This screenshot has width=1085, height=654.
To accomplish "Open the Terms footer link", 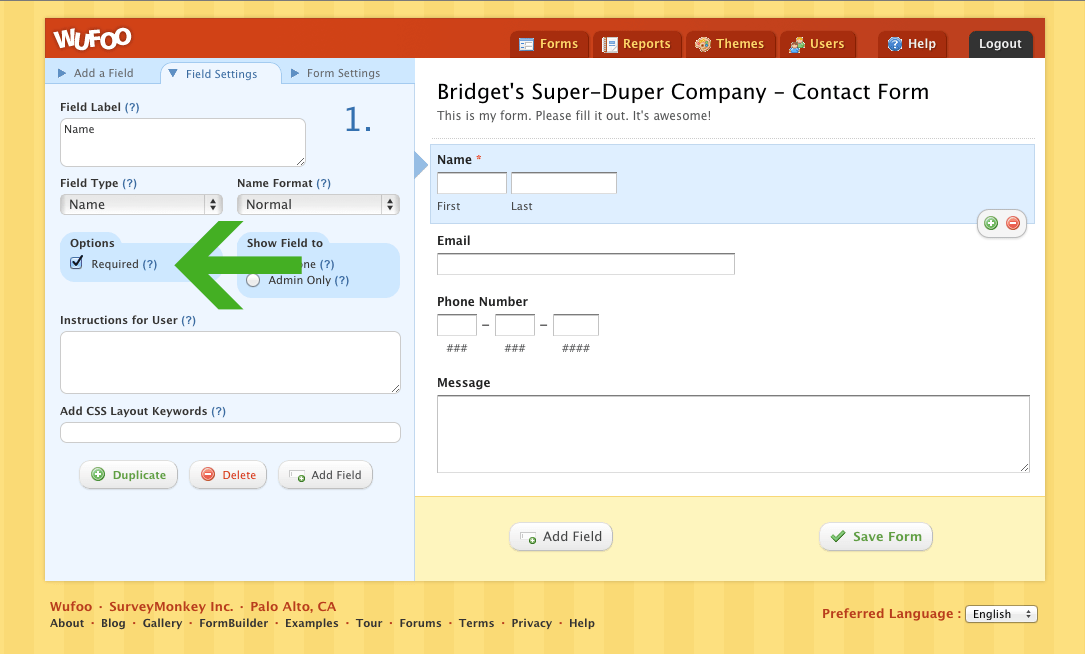I will [477, 623].
